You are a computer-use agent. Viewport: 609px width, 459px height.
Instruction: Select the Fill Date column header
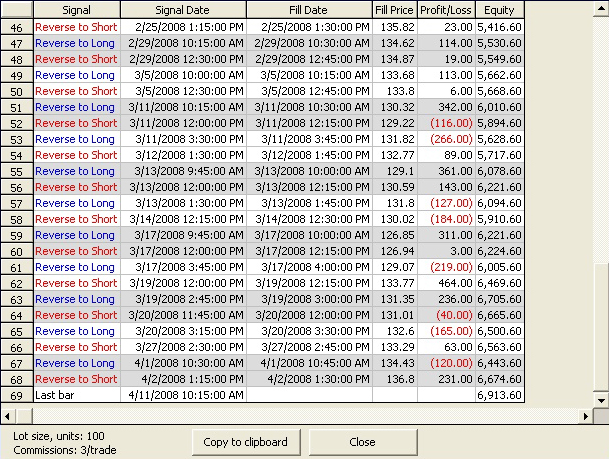tap(309, 10)
